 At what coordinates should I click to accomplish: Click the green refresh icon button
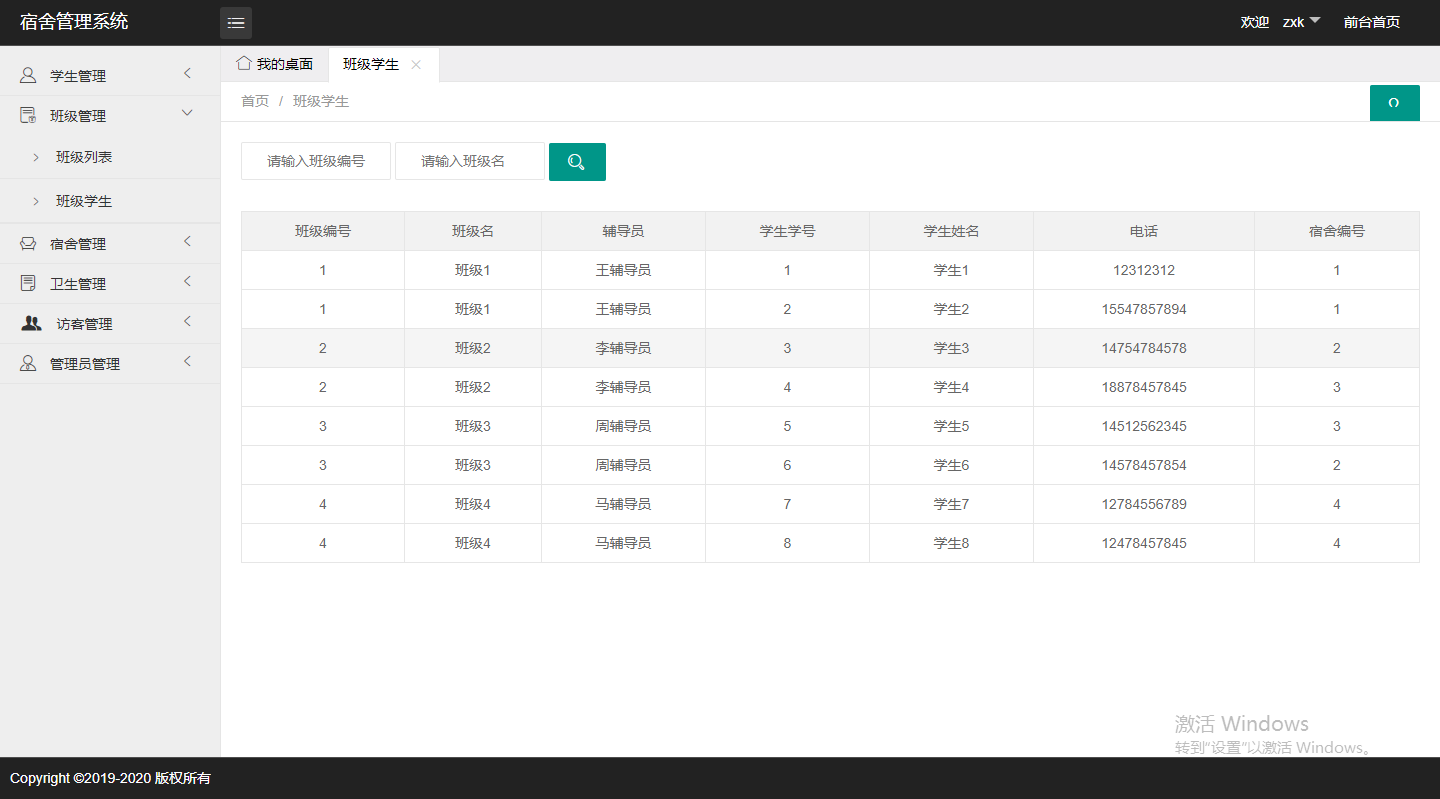[1394, 103]
